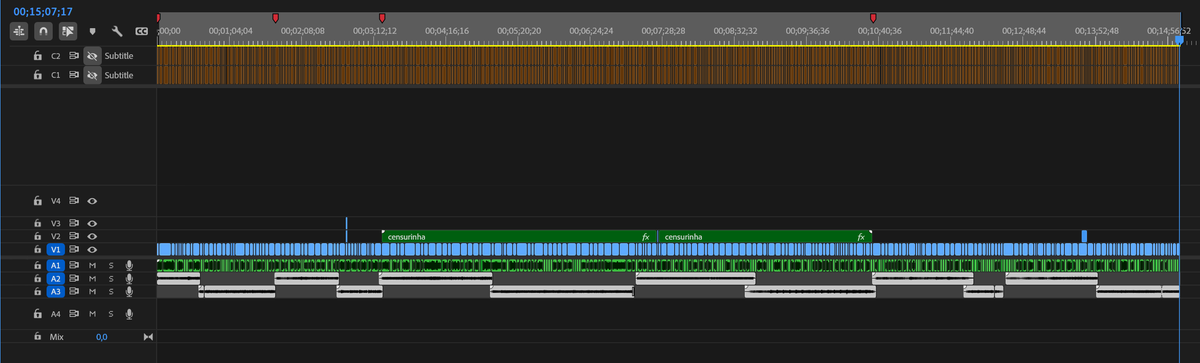Image resolution: width=1200 pixels, height=363 pixels.
Task: Solo the A1 track
Action: (x=111, y=265)
